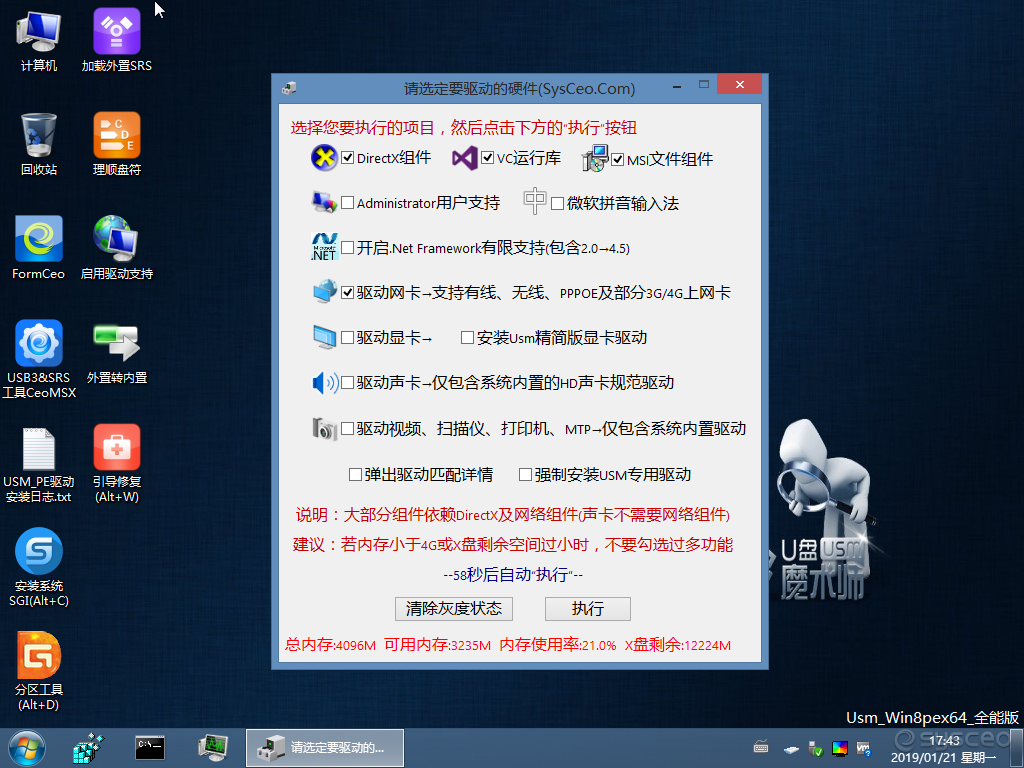This screenshot has width=1024, height=768.
Task: Open the command prompt taskbar icon
Action: click(x=150, y=748)
